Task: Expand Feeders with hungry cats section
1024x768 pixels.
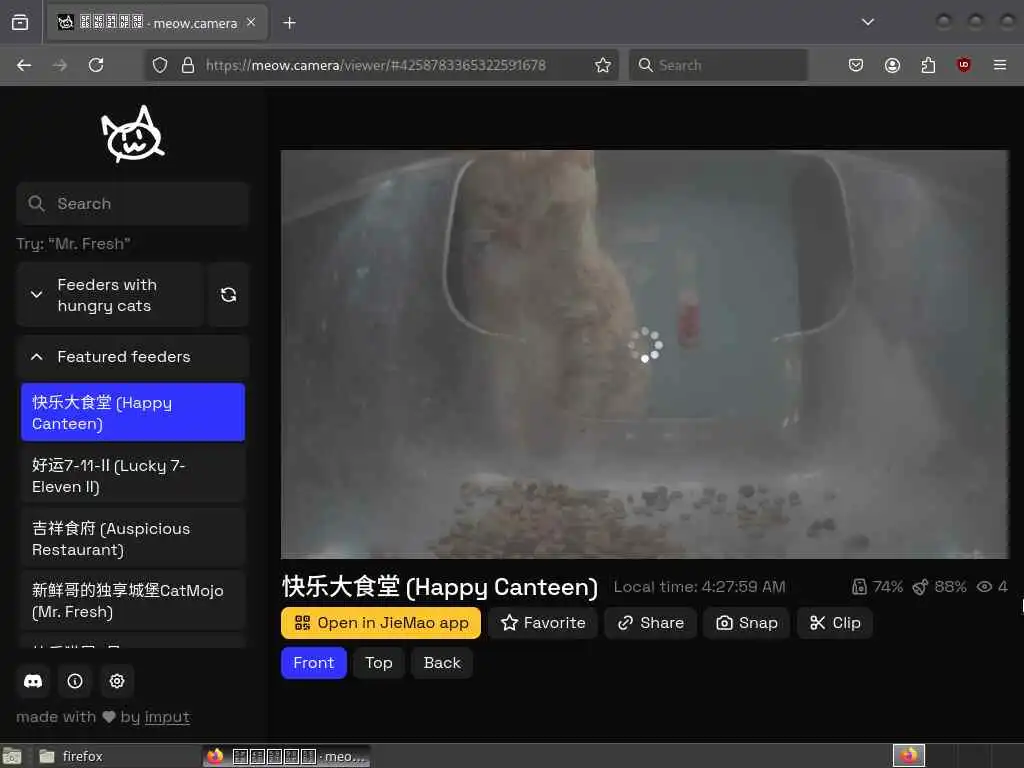Action: point(110,295)
